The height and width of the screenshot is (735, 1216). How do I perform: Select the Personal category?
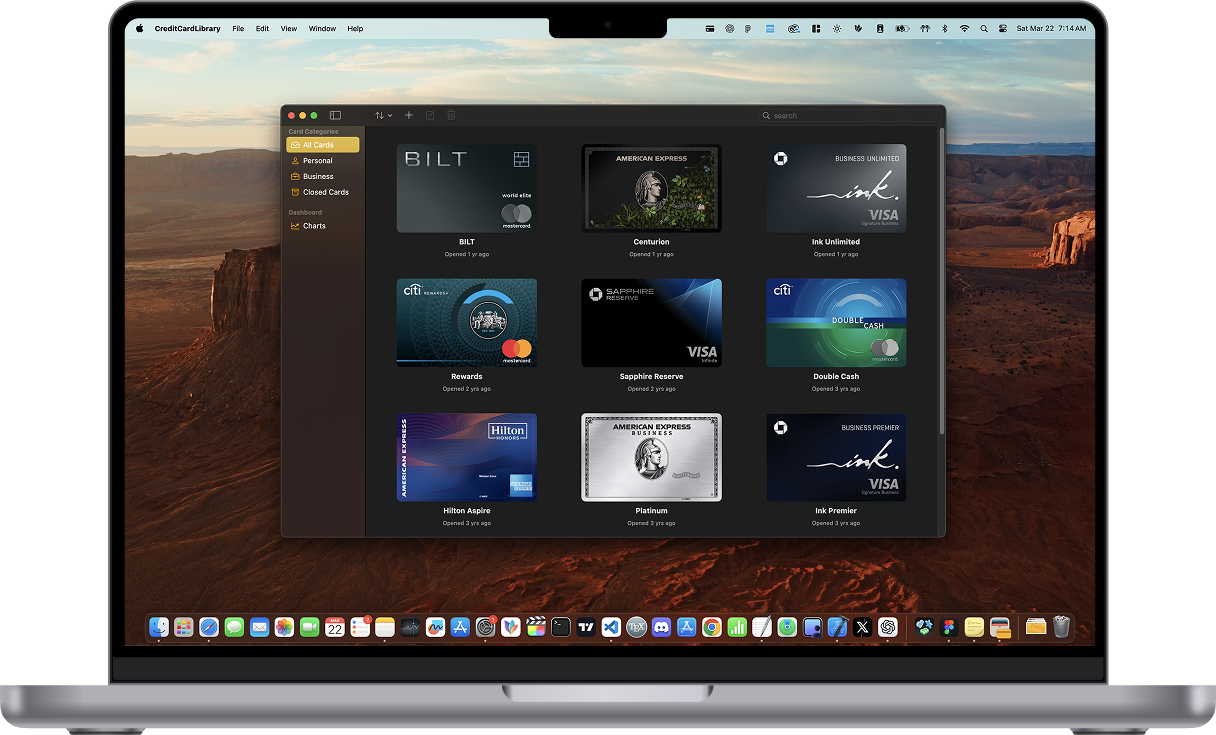tap(322, 160)
